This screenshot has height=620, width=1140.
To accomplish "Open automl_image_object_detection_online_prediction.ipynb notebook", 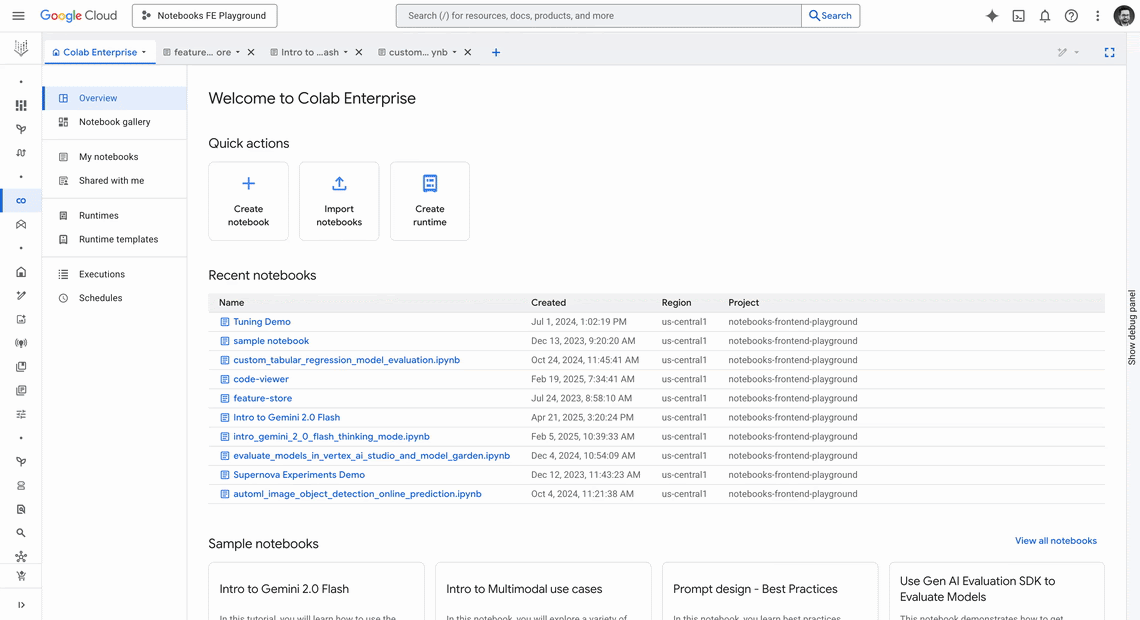I will [x=357, y=494].
